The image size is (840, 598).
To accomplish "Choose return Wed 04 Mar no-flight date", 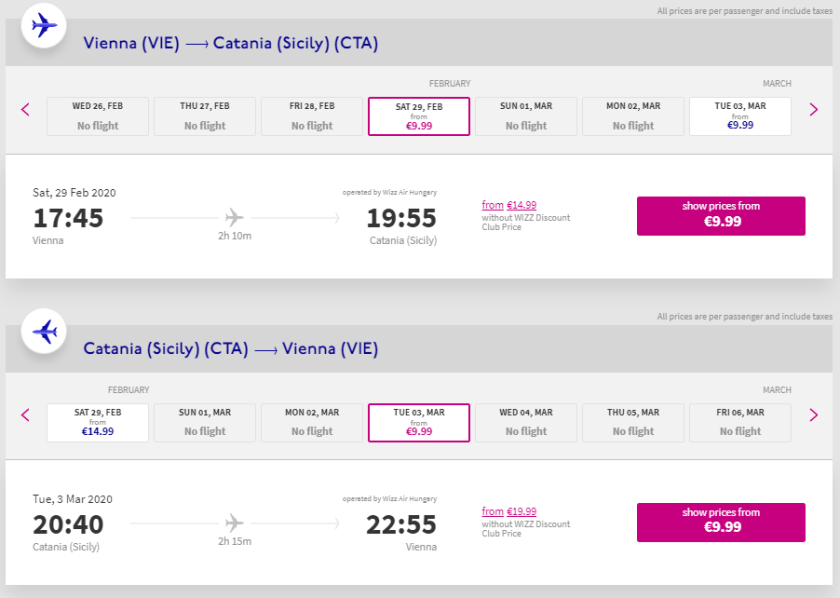I will pyautogui.click(x=526, y=422).
